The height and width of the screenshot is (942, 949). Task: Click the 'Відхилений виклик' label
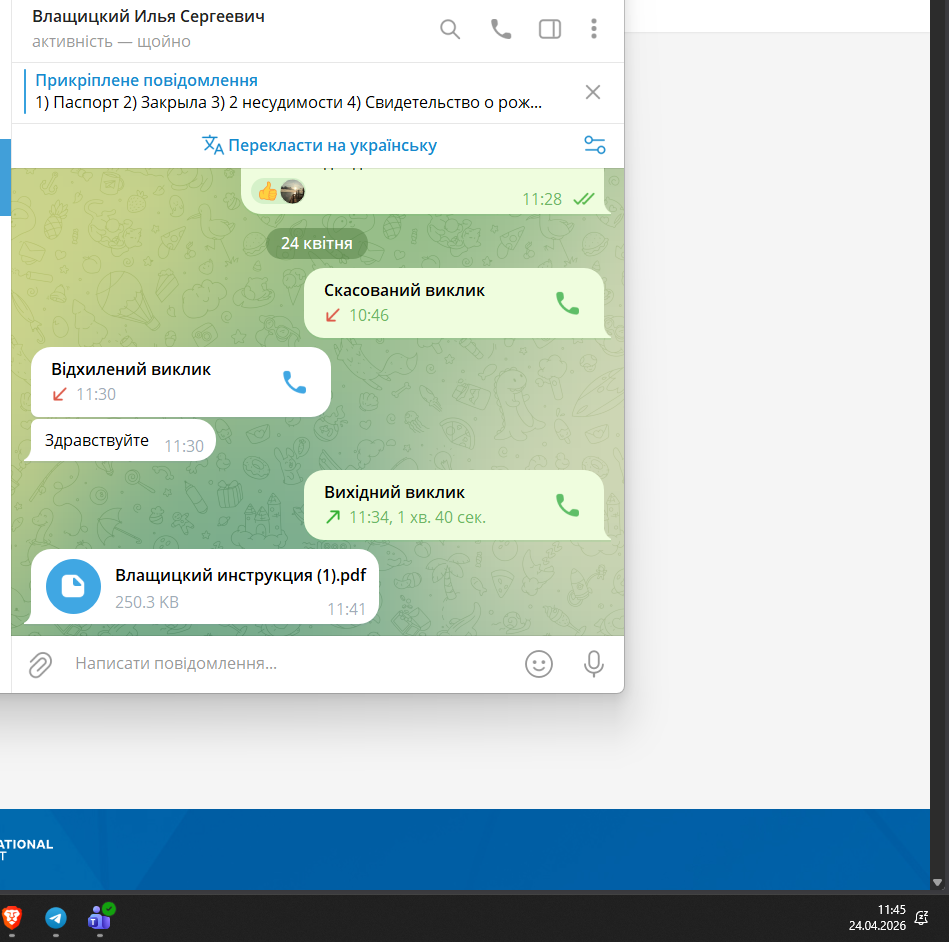coord(131,369)
